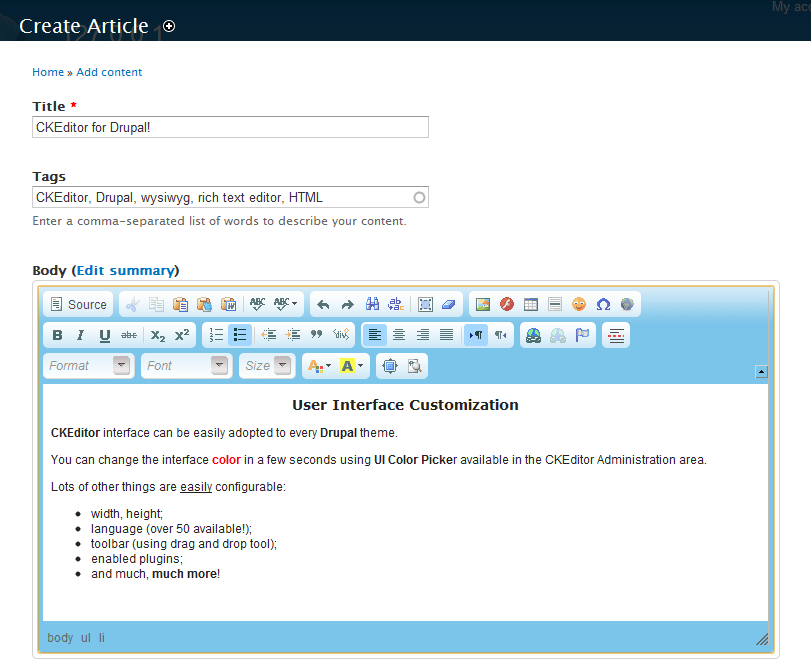811x663 pixels.
Task: Navigate to Add content breadcrumb link
Action: pyautogui.click(x=109, y=72)
